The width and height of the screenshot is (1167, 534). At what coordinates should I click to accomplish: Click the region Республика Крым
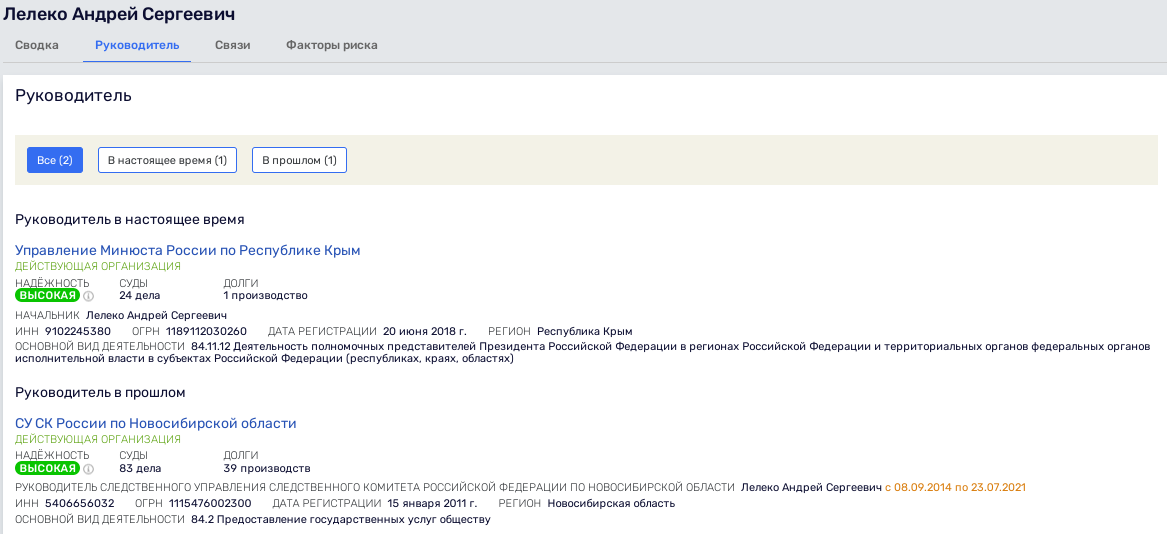[585, 331]
